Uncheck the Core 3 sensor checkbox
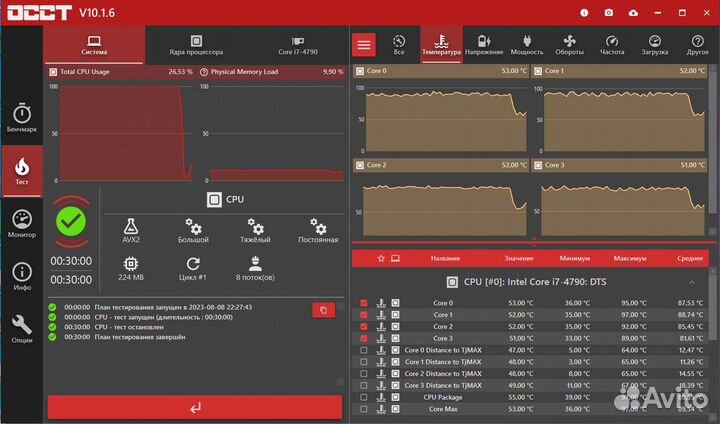Viewport: 720px width, 424px height. [x=364, y=339]
